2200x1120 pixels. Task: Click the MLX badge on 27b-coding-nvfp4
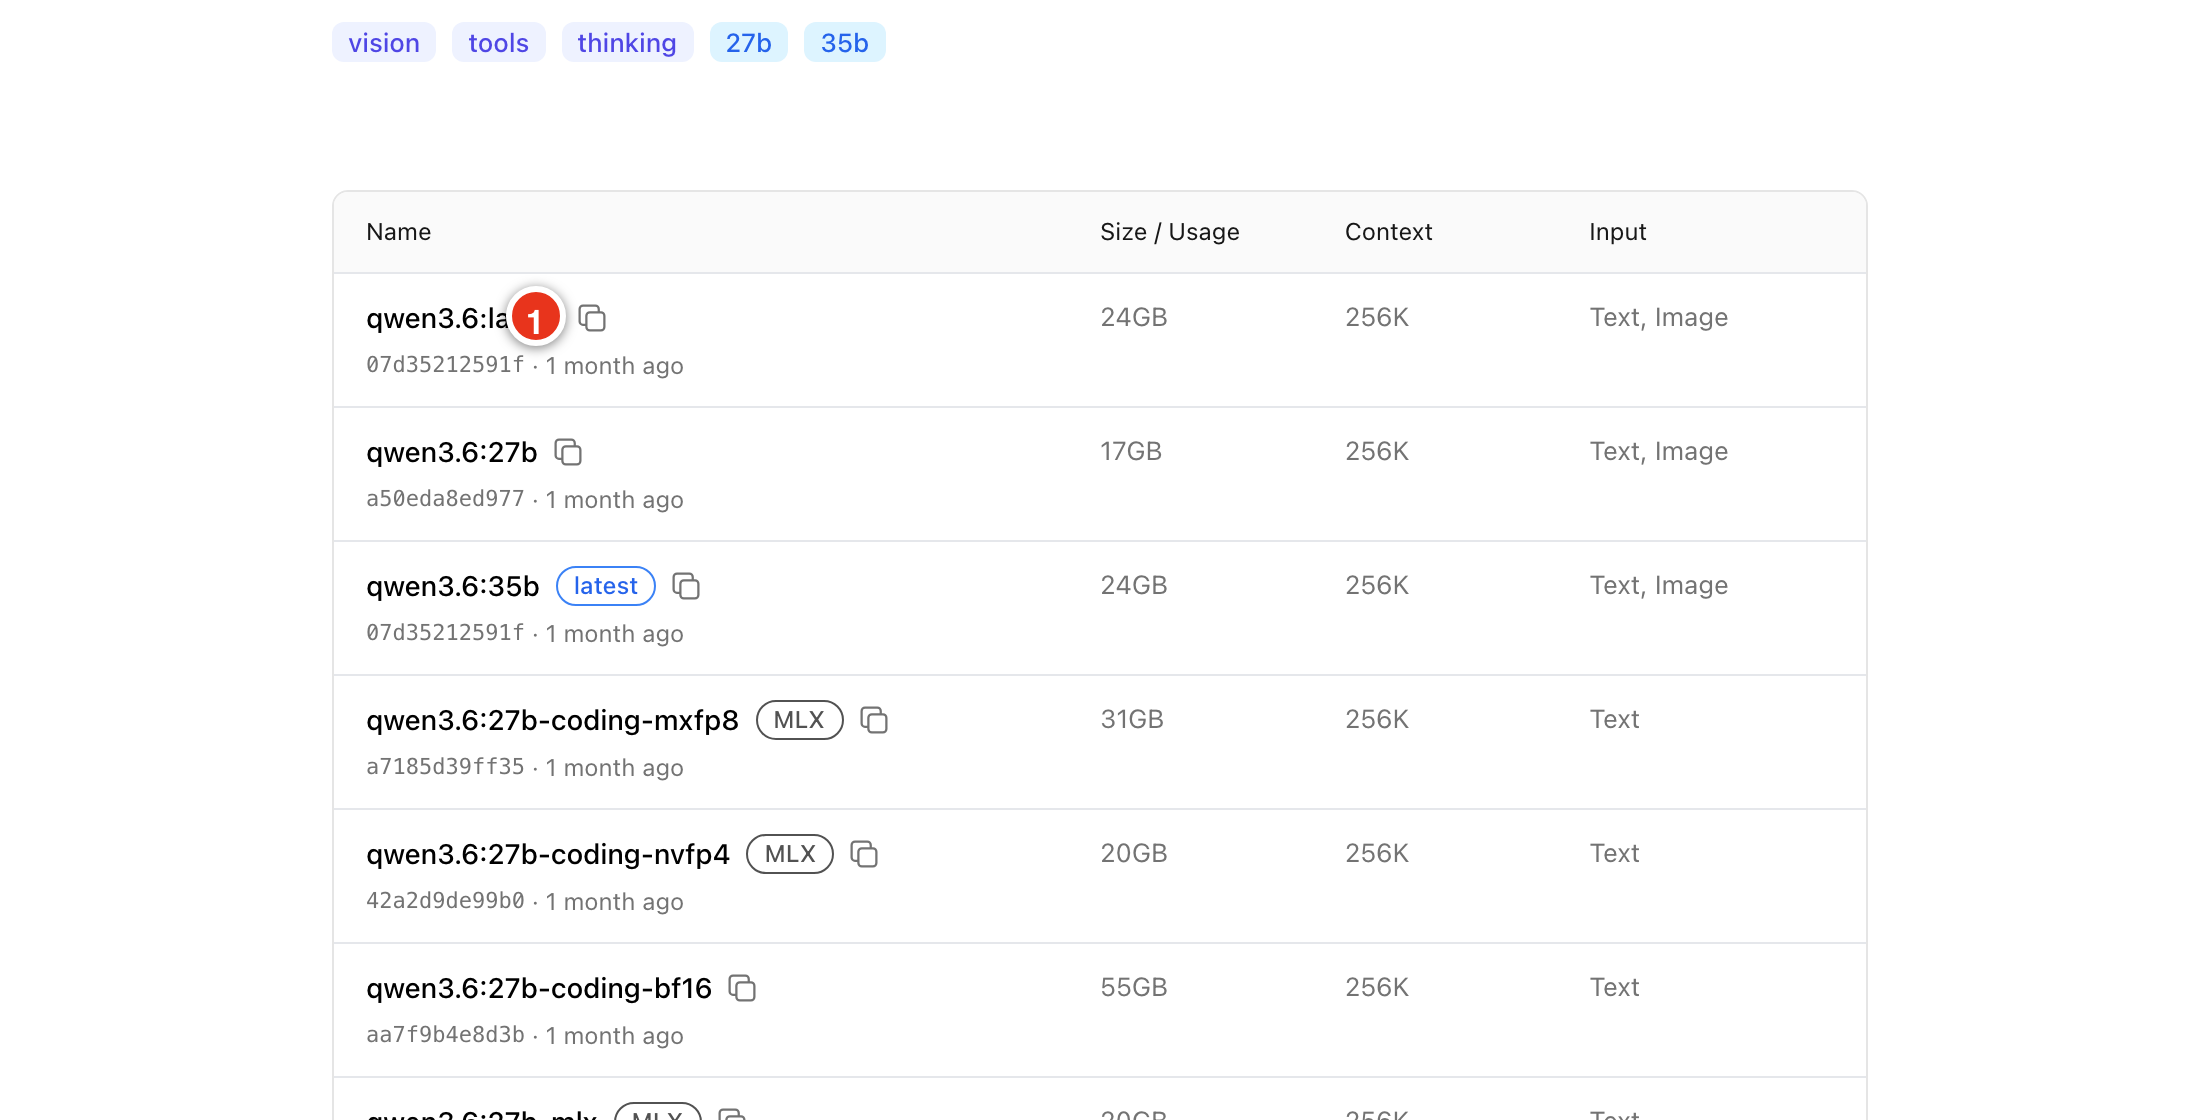(x=790, y=854)
